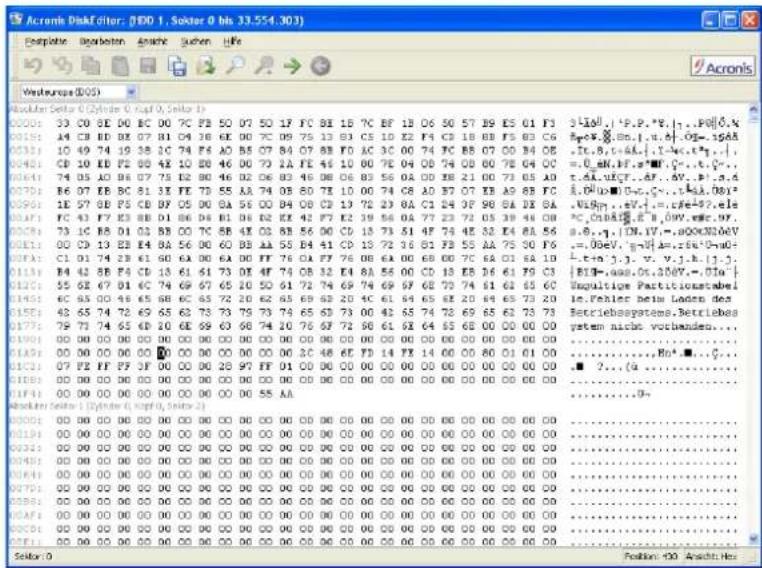Click the vertical scrollbar down arrow
This screenshot has width=762, height=568.
coord(754,539)
